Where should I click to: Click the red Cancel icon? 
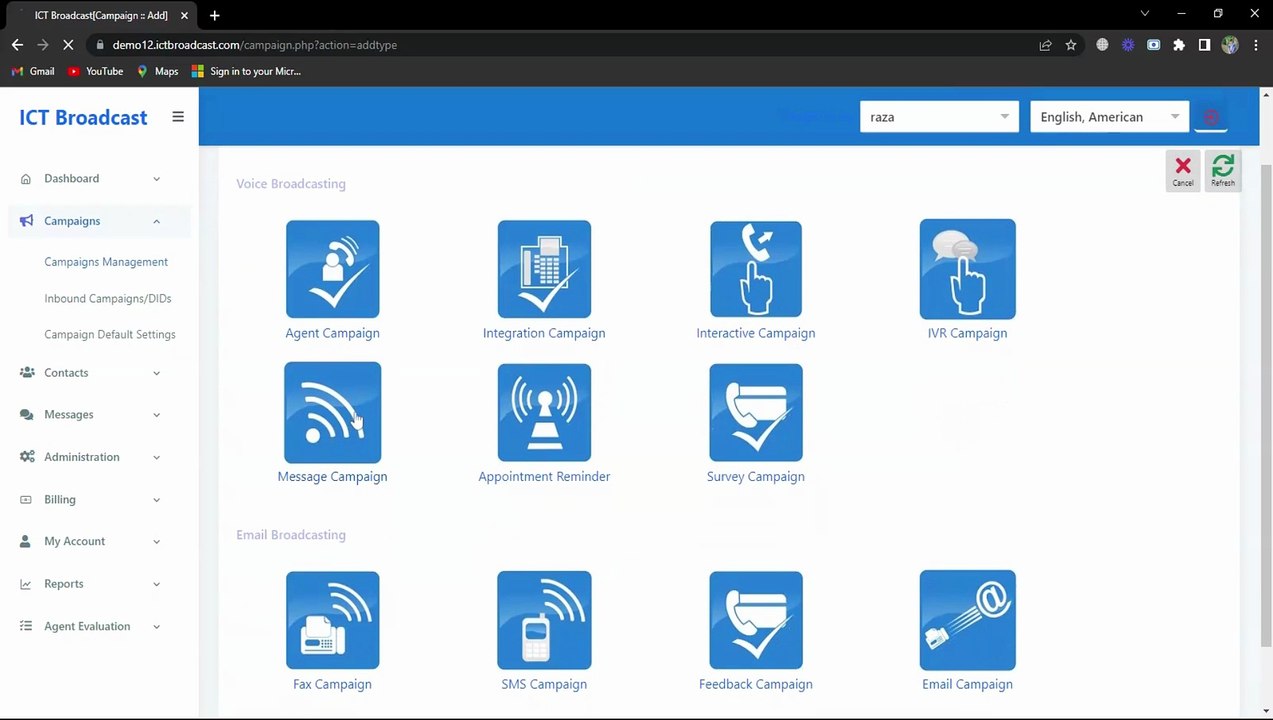tap(1183, 170)
